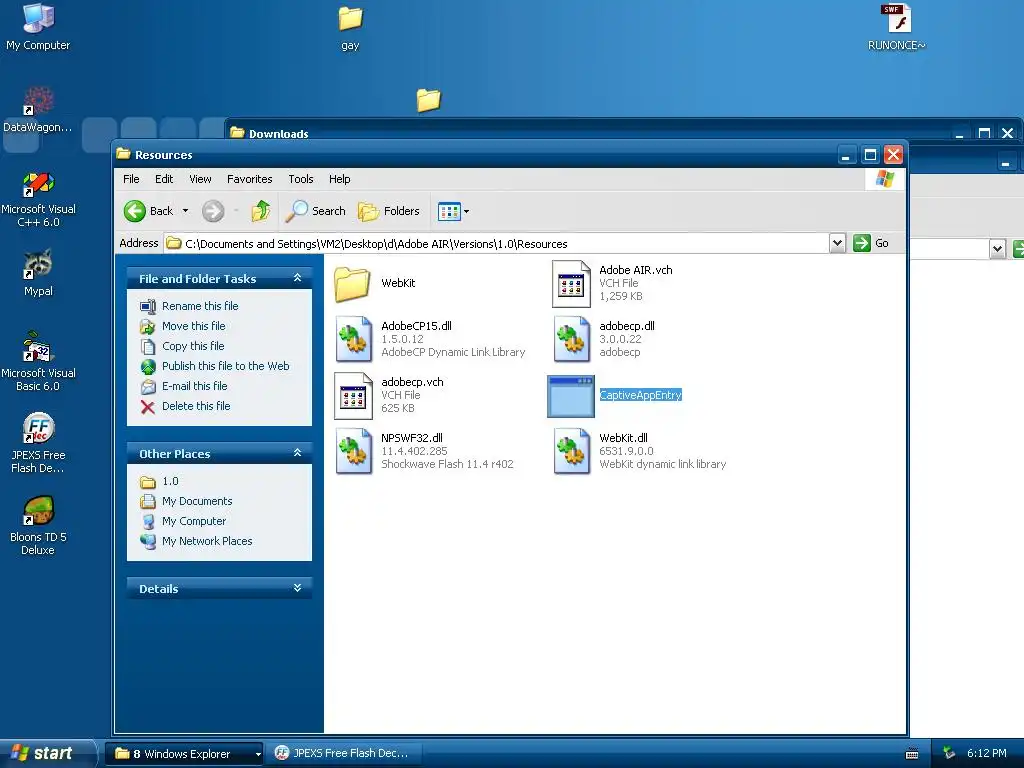Click the network tray icon near clock

(x=948, y=753)
